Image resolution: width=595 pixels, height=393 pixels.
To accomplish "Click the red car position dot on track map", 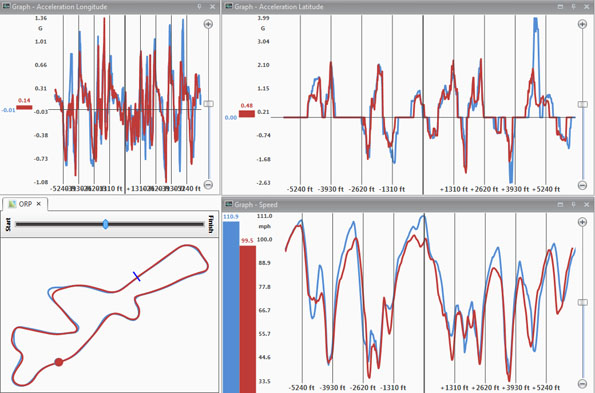I will pyautogui.click(x=58, y=362).
